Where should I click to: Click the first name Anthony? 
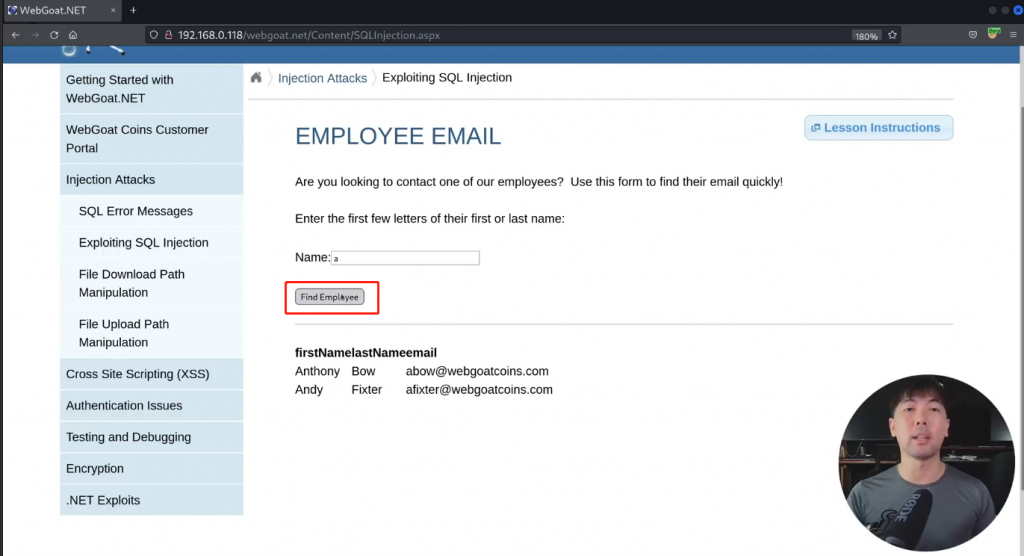(x=317, y=371)
